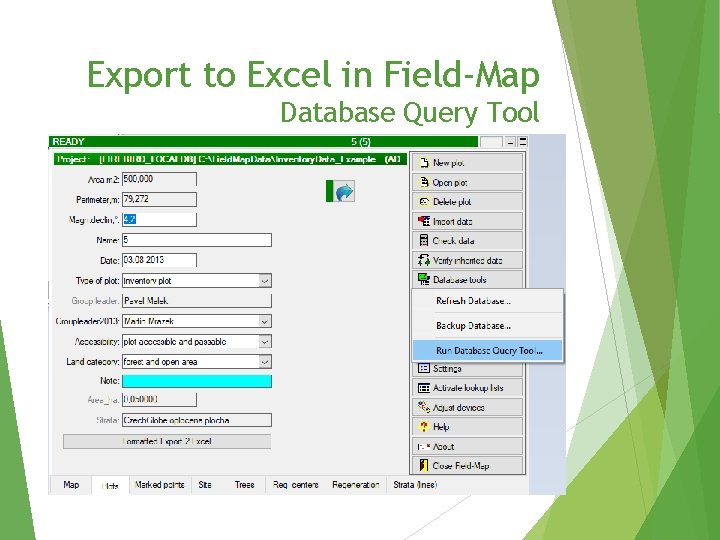Switch to the Trees tab
The width and height of the screenshot is (720, 540).
click(244, 485)
